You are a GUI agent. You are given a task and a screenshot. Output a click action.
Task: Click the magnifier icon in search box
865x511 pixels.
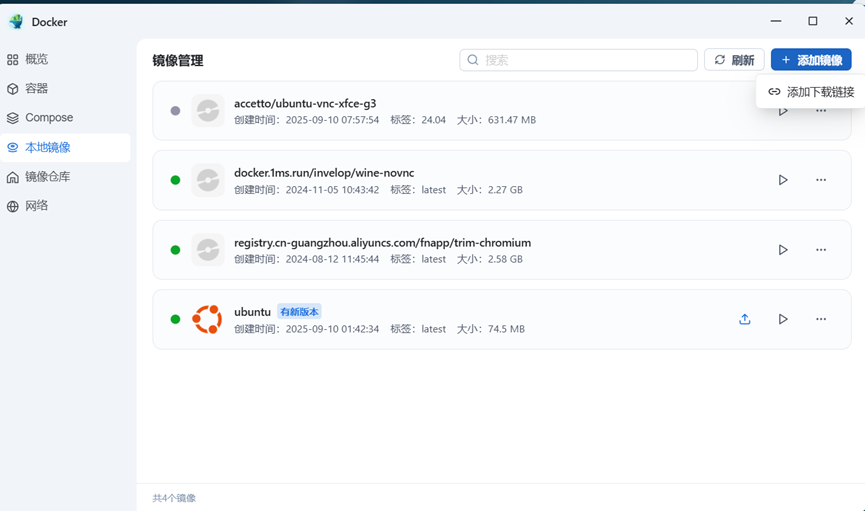tap(473, 60)
